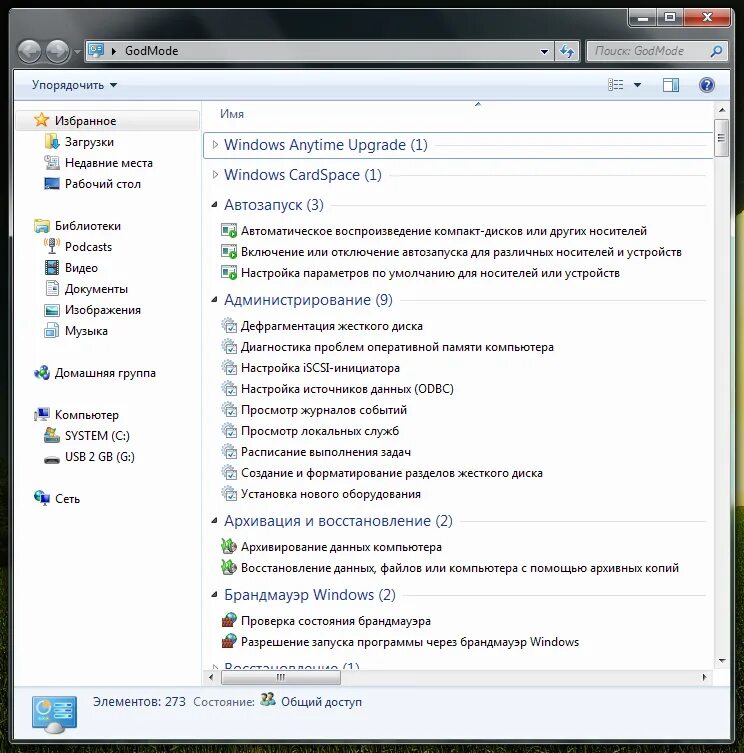Click icon of Дефрагментация жесткого диска

coord(229,326)
